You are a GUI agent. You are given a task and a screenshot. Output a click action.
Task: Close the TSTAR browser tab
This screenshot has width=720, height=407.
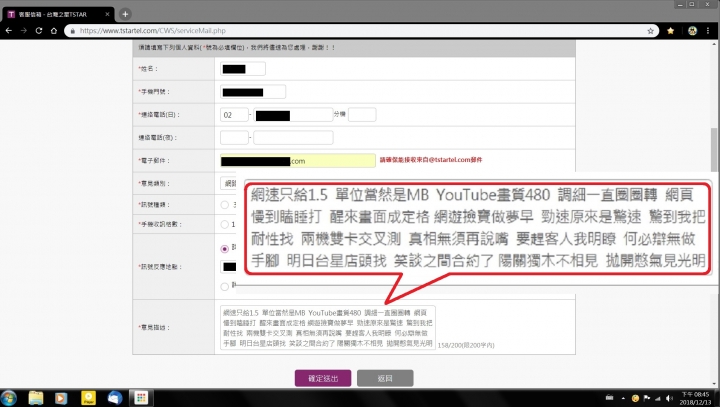click(107, 14)
